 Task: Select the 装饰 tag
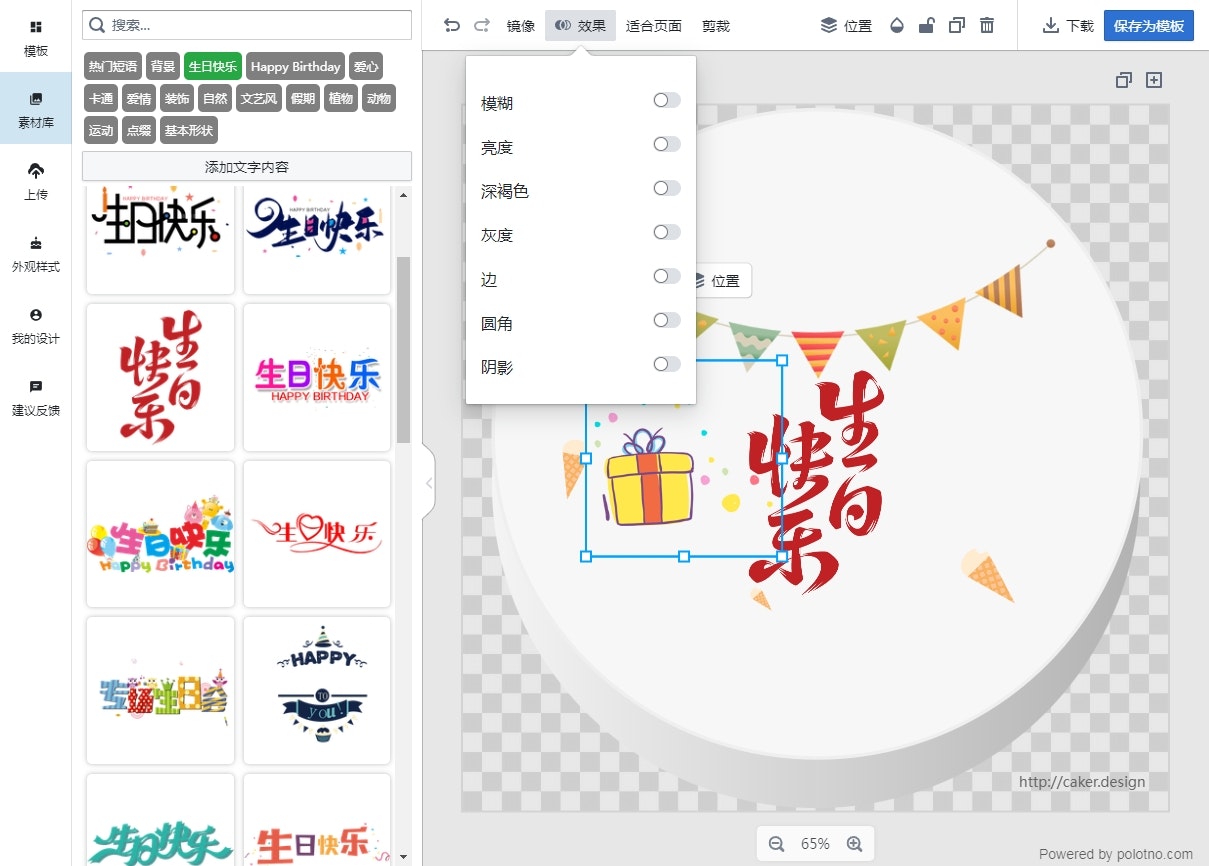pyautogui.click(x=177, y=98)
